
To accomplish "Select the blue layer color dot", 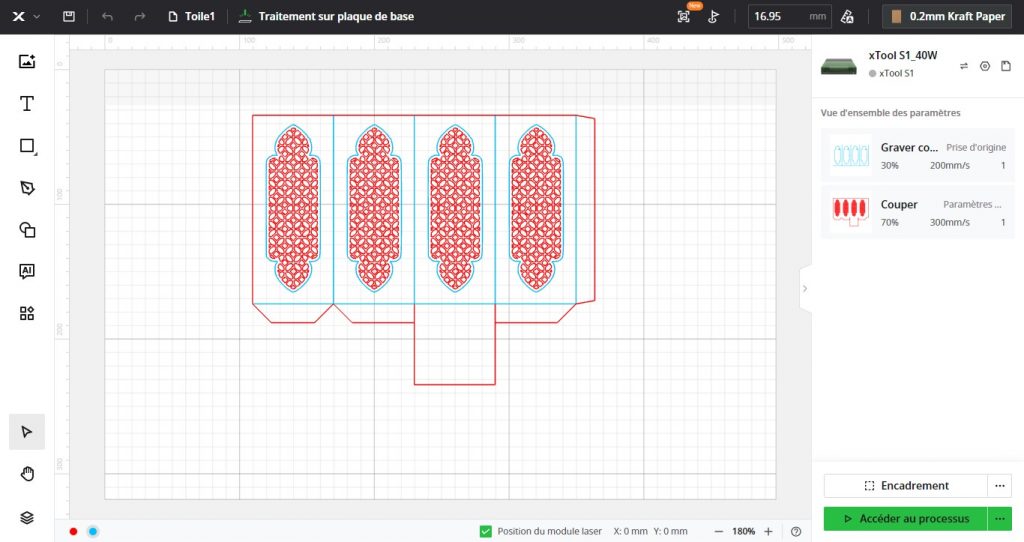I will (92, 531).
